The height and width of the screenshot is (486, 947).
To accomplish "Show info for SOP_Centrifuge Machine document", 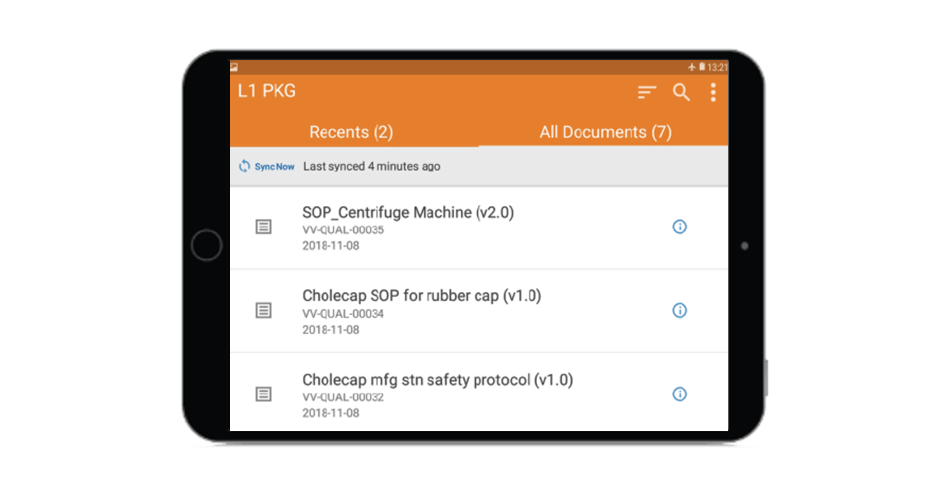I will (680, 227).
